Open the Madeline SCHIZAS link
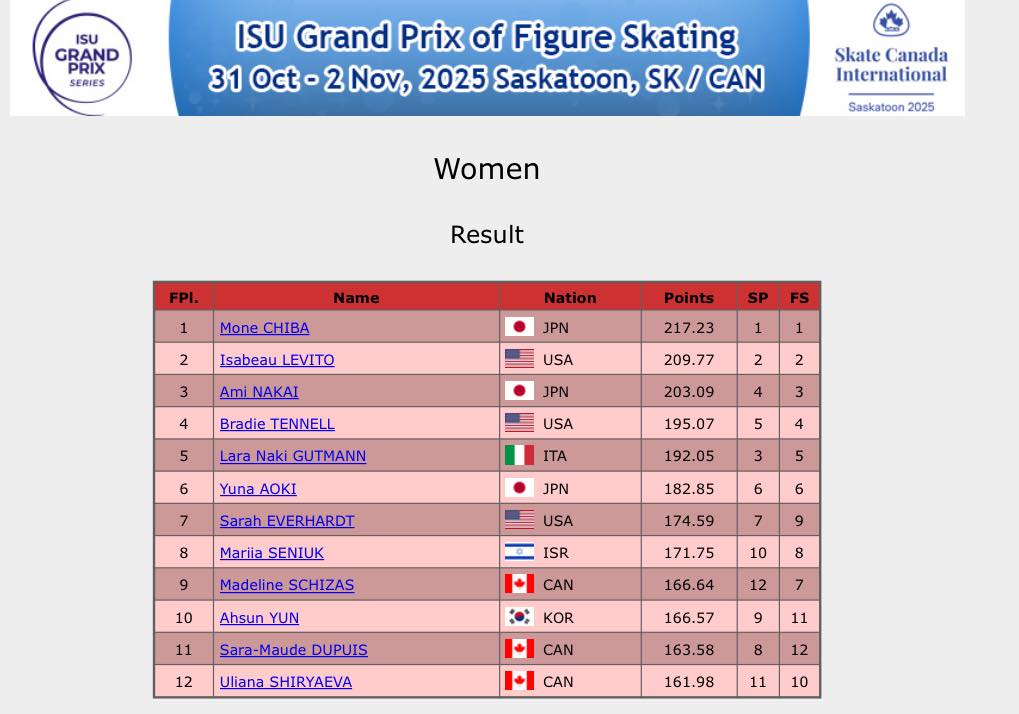Screen dimensions: 1019x714 [287, 585]
